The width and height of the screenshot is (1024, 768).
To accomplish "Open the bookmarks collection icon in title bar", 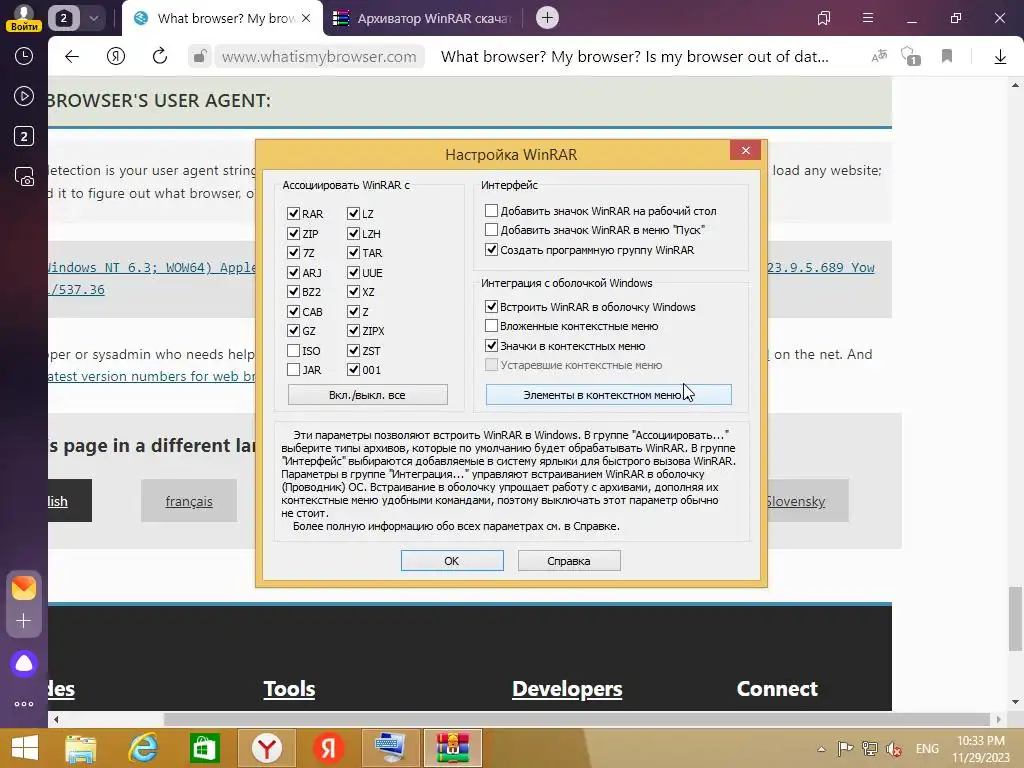I will point(824,18).
